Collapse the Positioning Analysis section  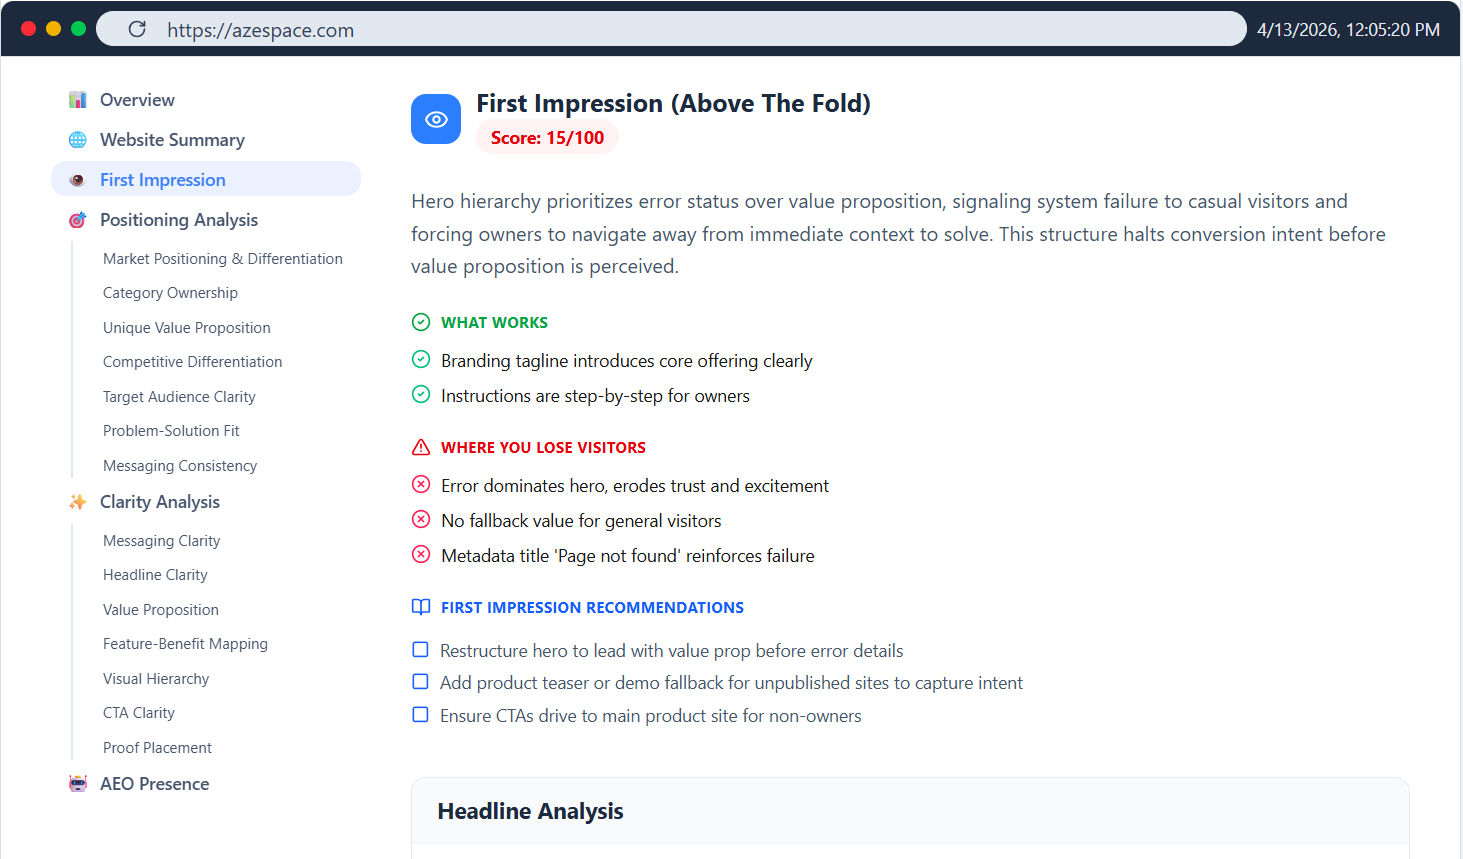179,220
